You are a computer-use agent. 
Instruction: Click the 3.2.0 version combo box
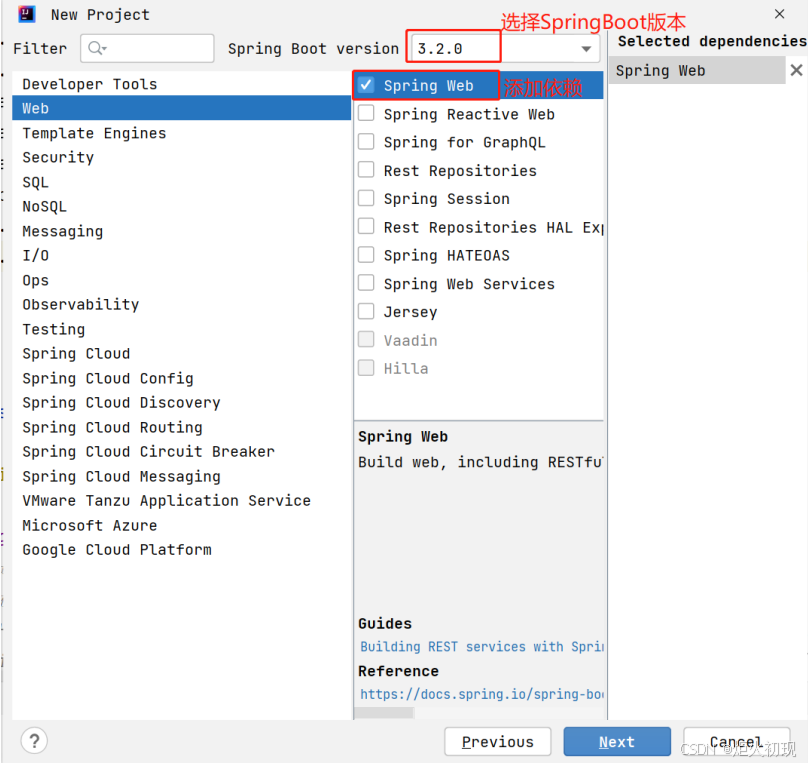tap(505, 48)
